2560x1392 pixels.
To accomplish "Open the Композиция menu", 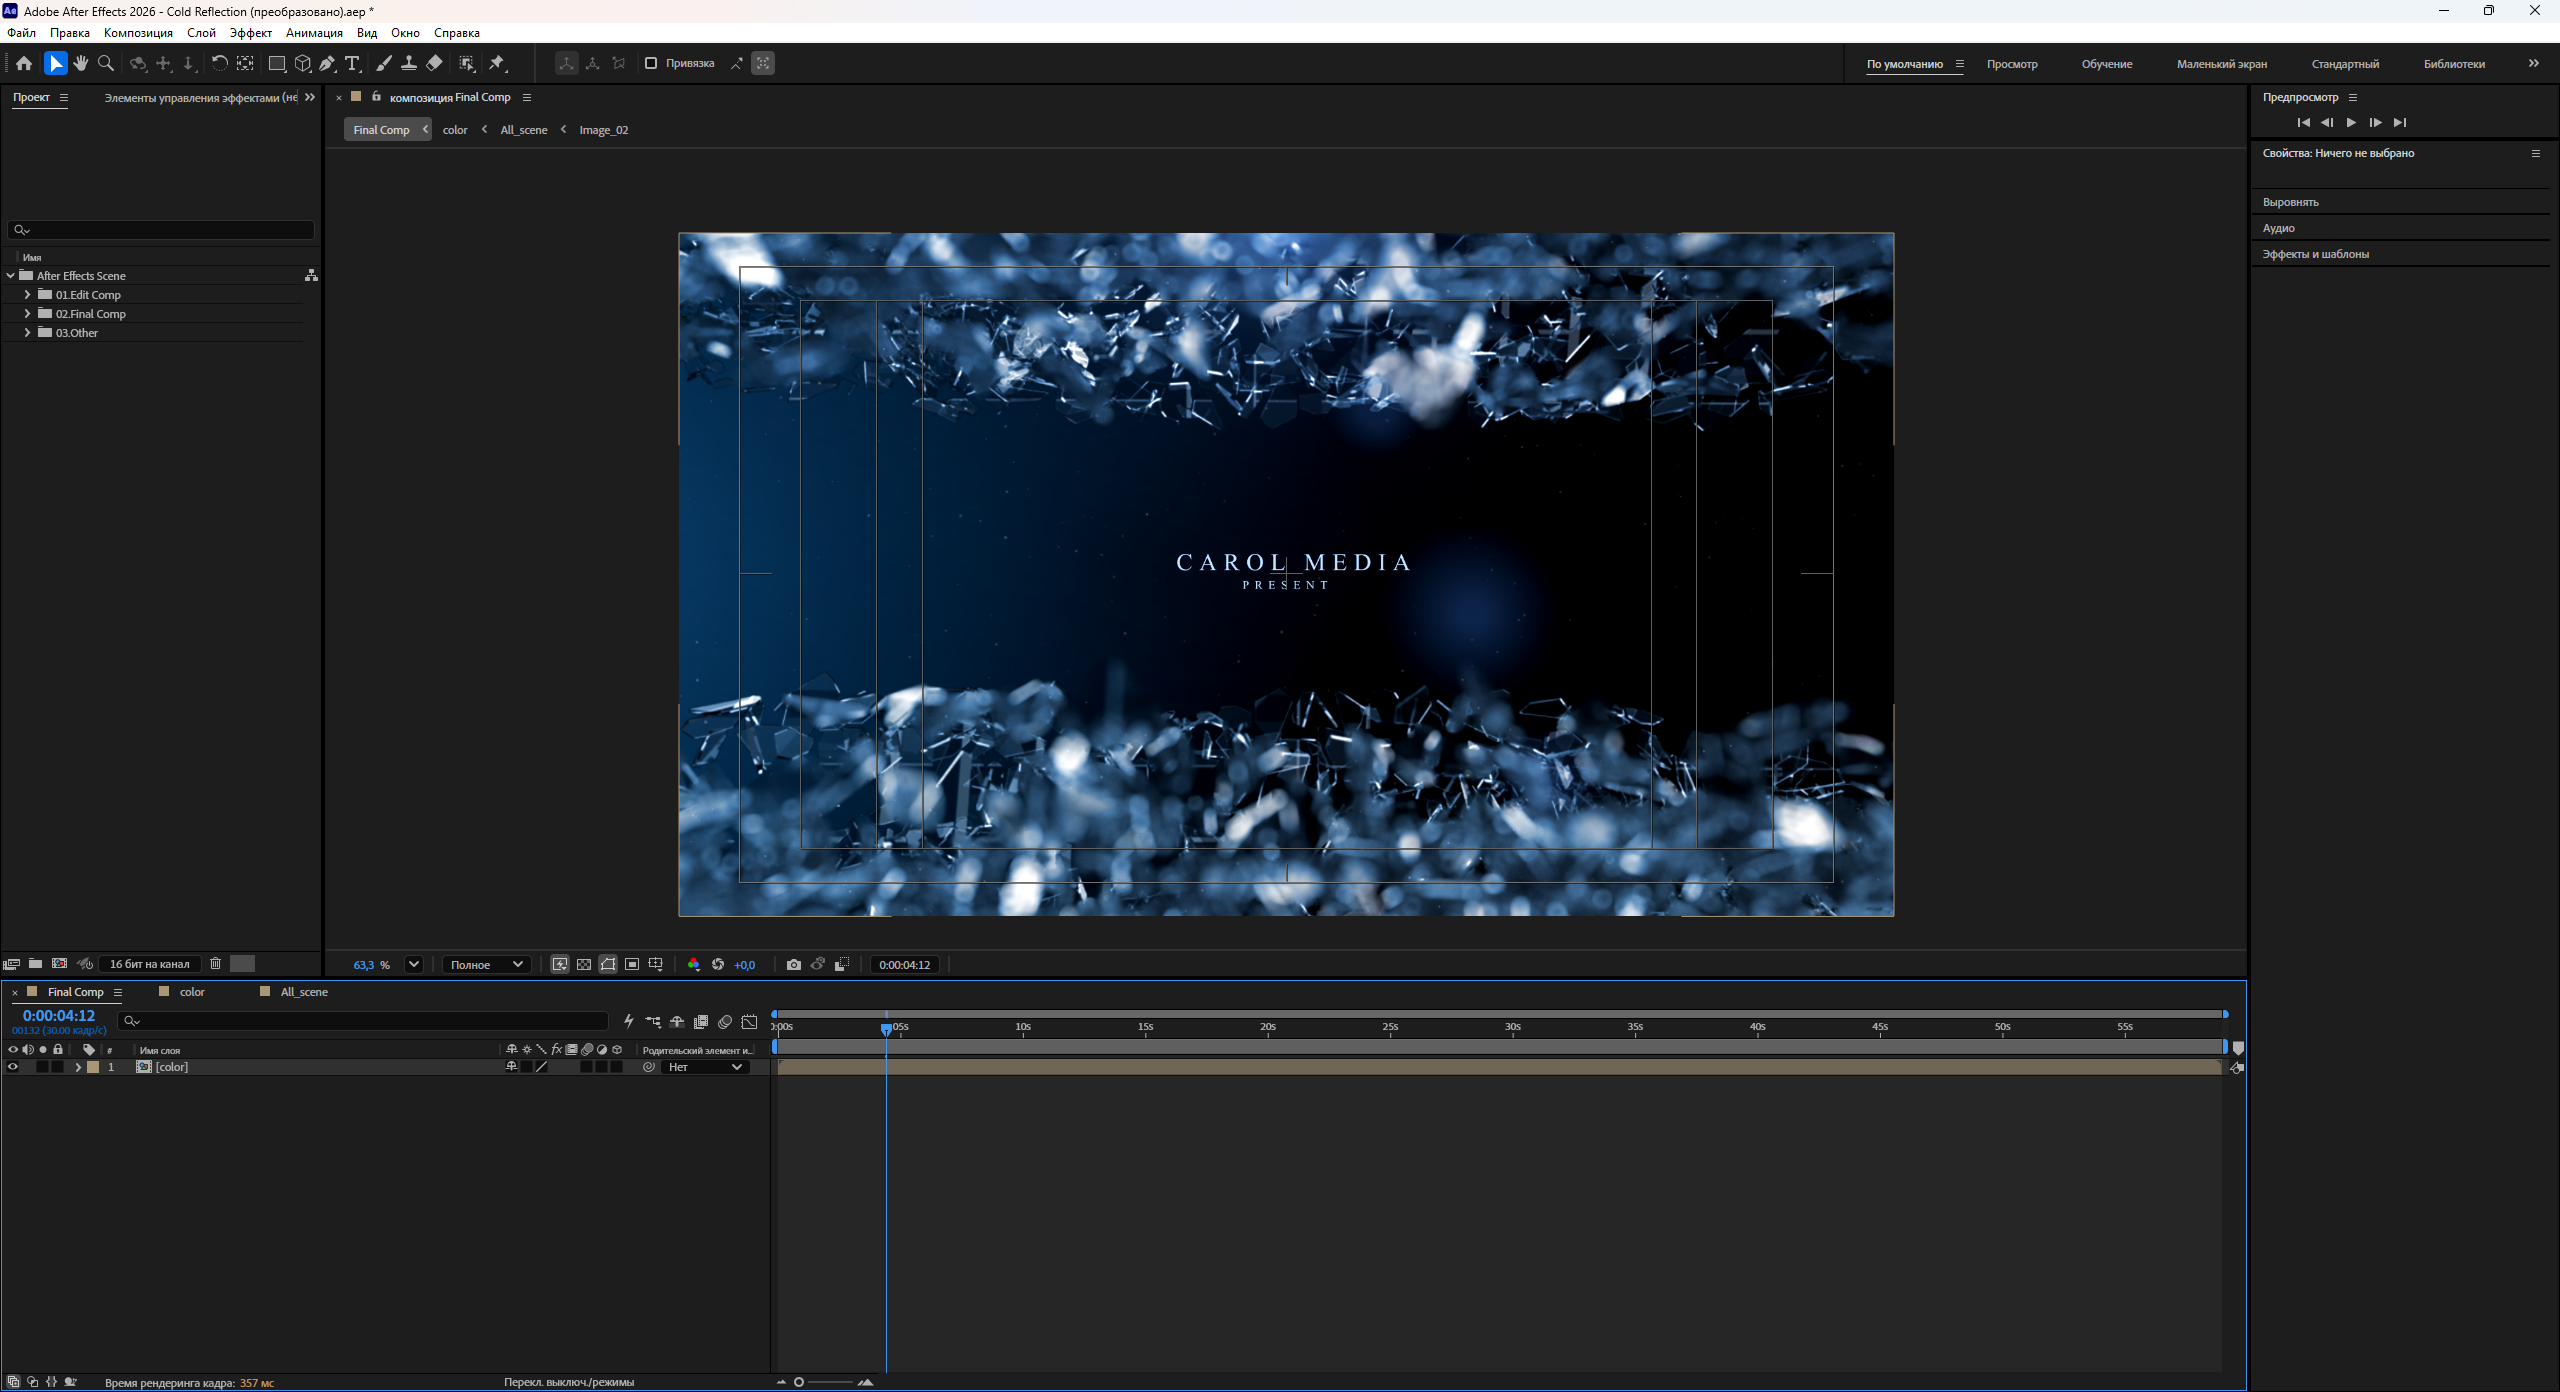I will 138,33.
